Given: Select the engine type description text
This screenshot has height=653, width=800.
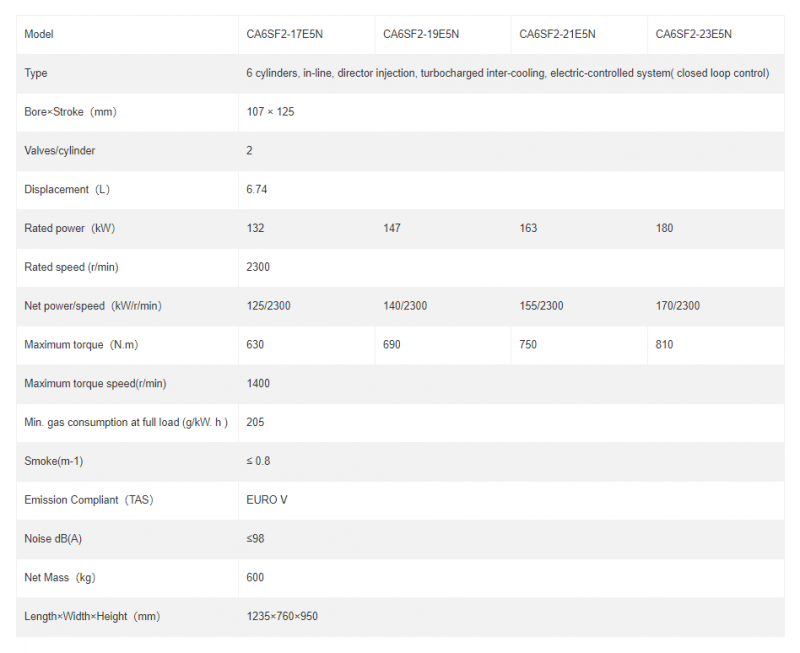Looking at the screenshot, I should (x=507, y=73).
